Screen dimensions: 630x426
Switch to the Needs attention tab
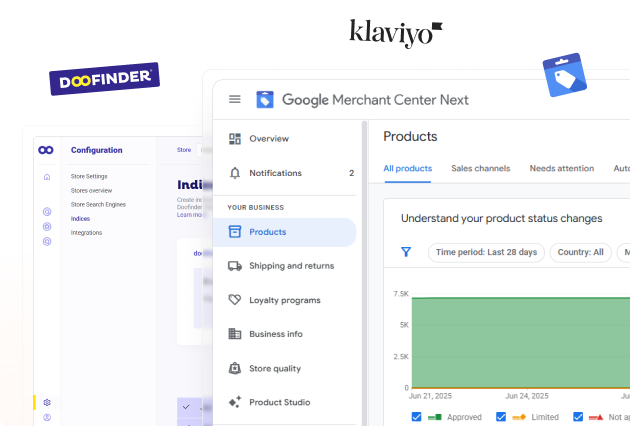click(x=561, y=169)
